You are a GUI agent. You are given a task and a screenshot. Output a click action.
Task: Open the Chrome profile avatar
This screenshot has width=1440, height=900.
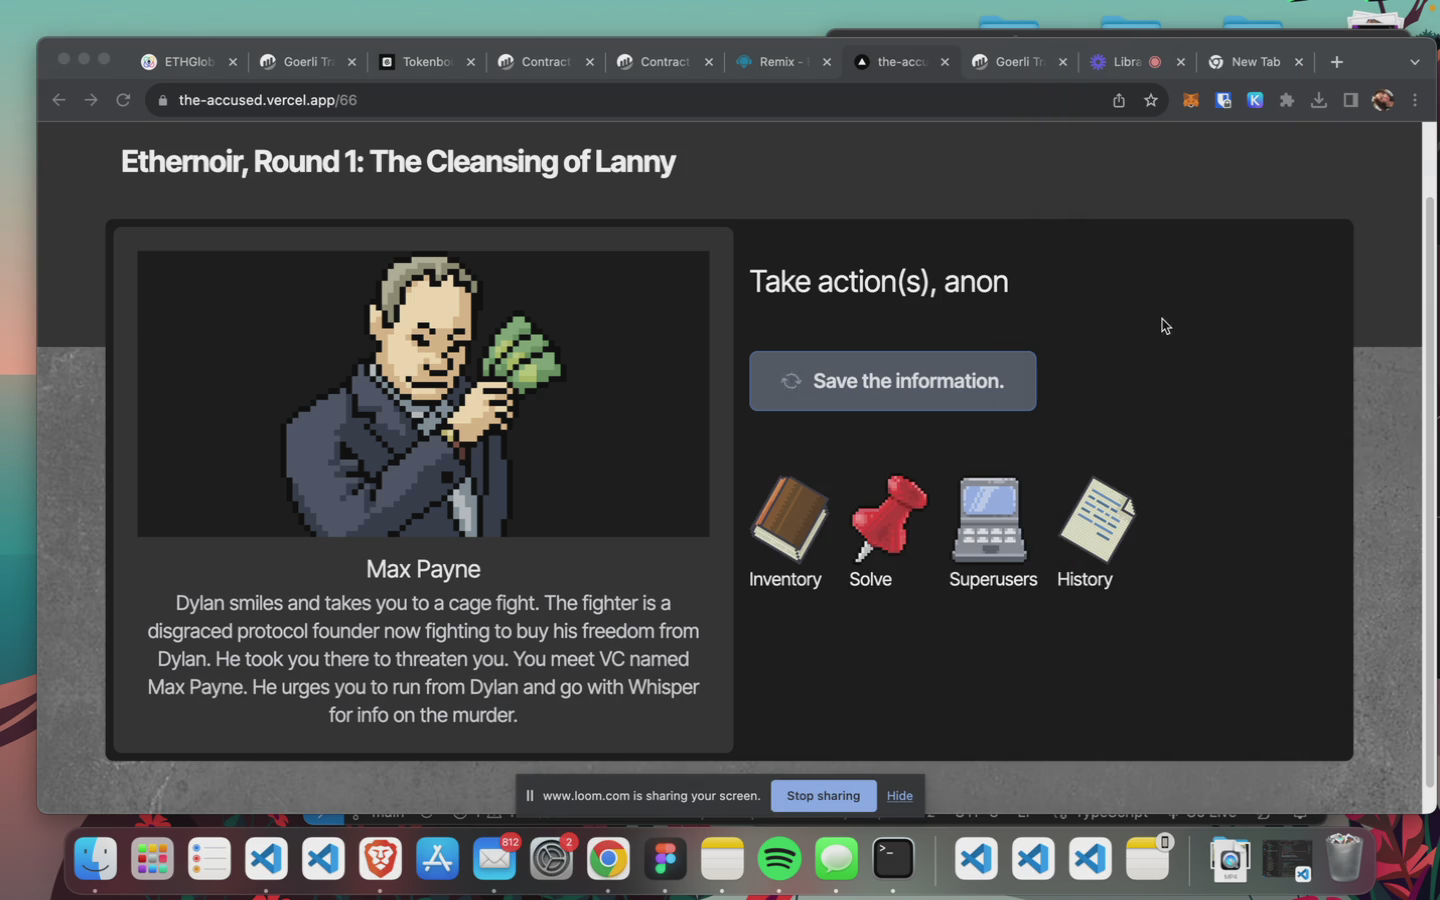pos(1383,100)
